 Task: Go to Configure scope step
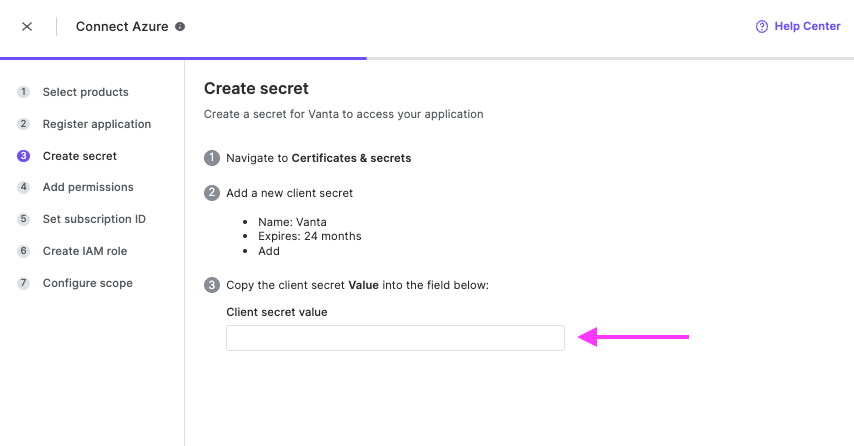point(88,283)
